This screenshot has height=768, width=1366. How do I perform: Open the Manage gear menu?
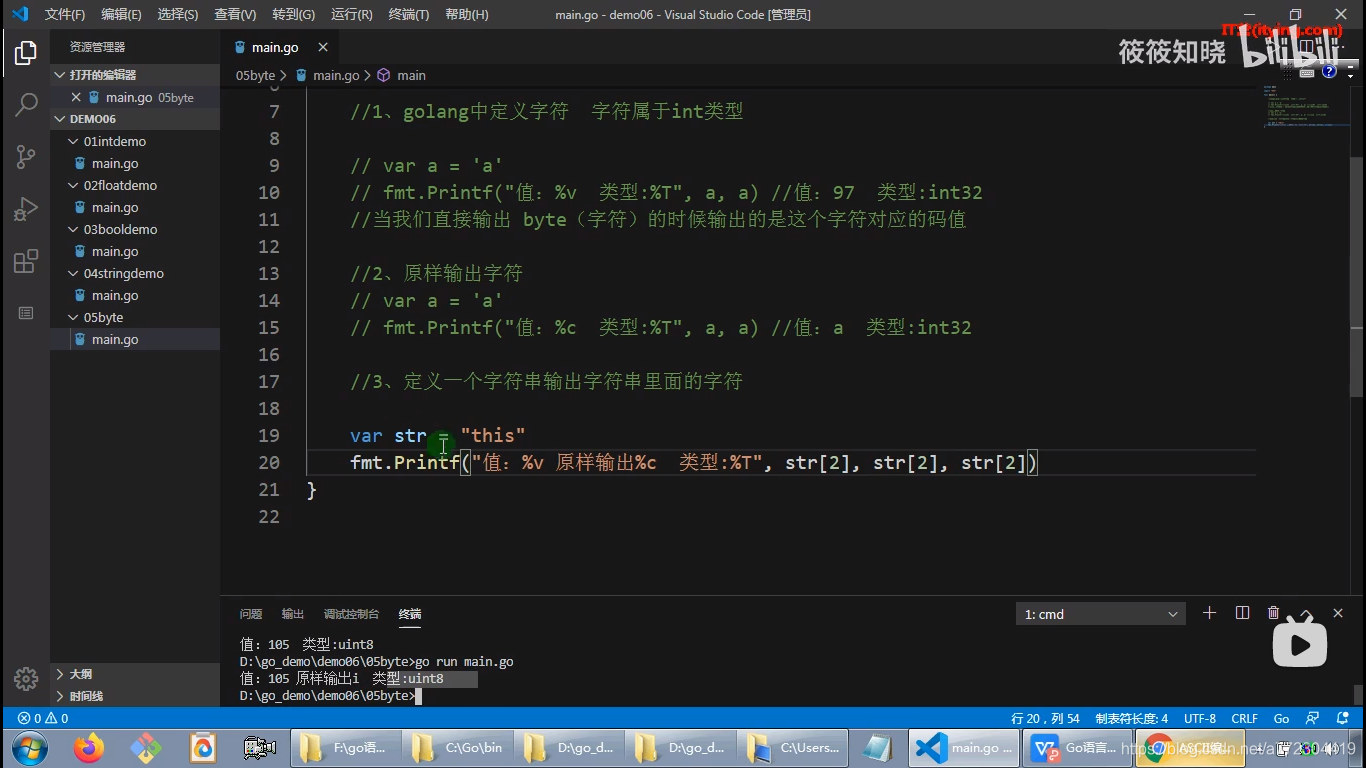click(x=26, y=678)
